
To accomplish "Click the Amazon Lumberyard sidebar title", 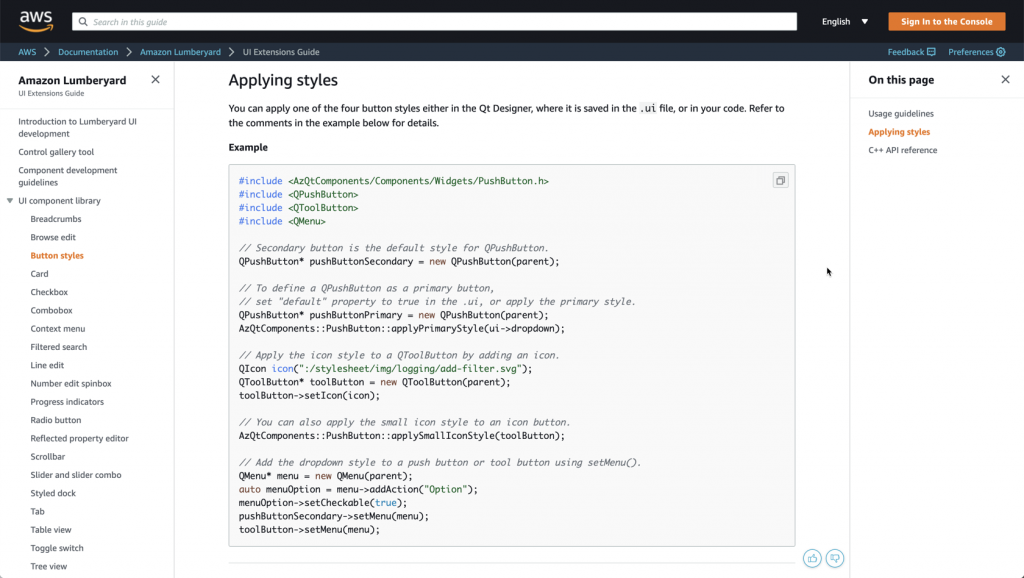I will coord(72,80).
